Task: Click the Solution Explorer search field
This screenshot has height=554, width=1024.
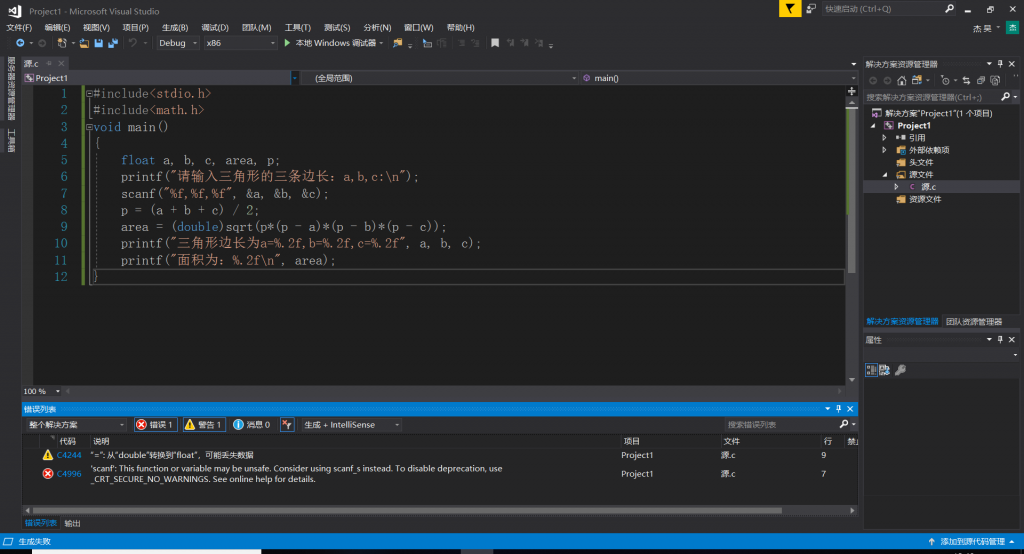Action: tap(933, 97)
